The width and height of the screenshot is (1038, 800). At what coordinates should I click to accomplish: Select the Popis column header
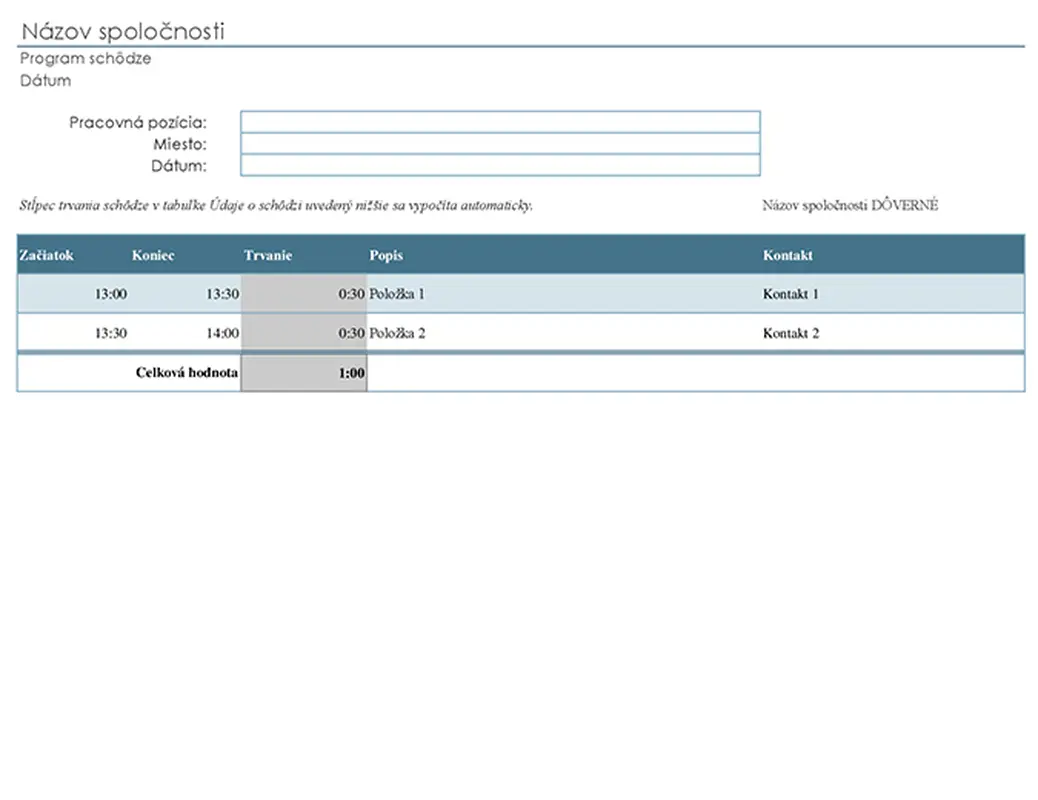(386, 255)
